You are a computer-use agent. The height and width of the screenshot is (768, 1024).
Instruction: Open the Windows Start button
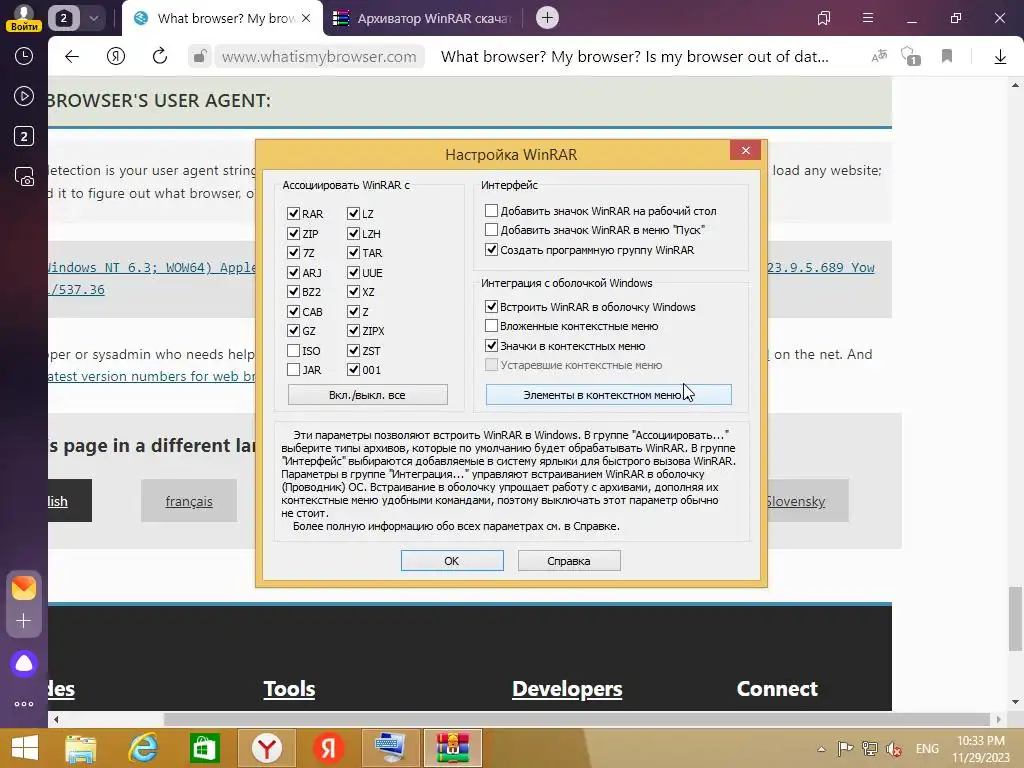pos(25,748)
